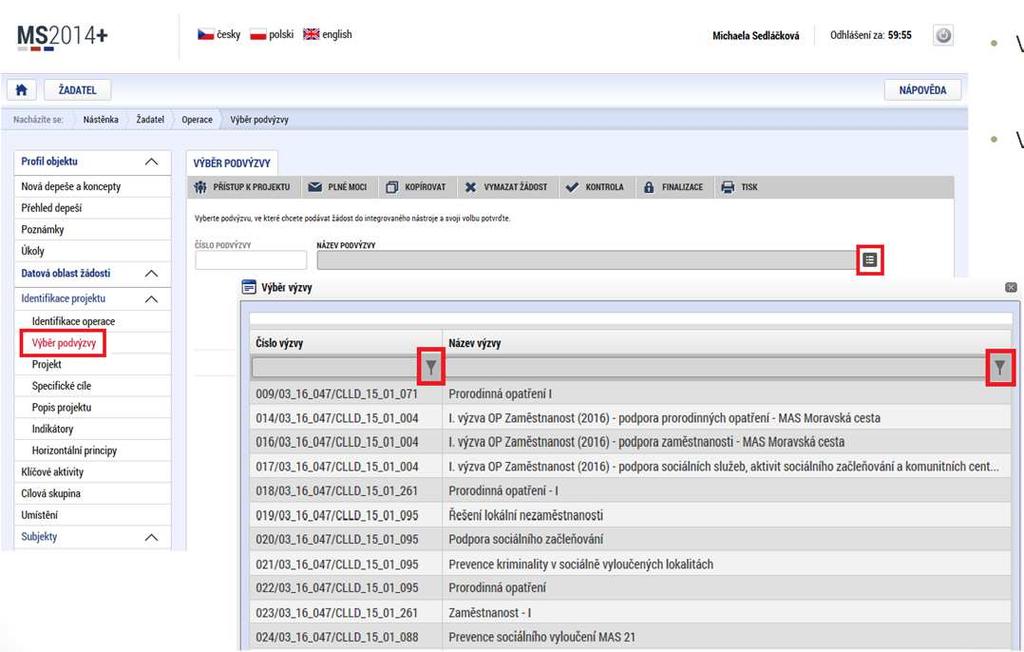Select Horizontální principy in the sidebar
This screenshot has width=1024, height=652.
tap(74, 451)
